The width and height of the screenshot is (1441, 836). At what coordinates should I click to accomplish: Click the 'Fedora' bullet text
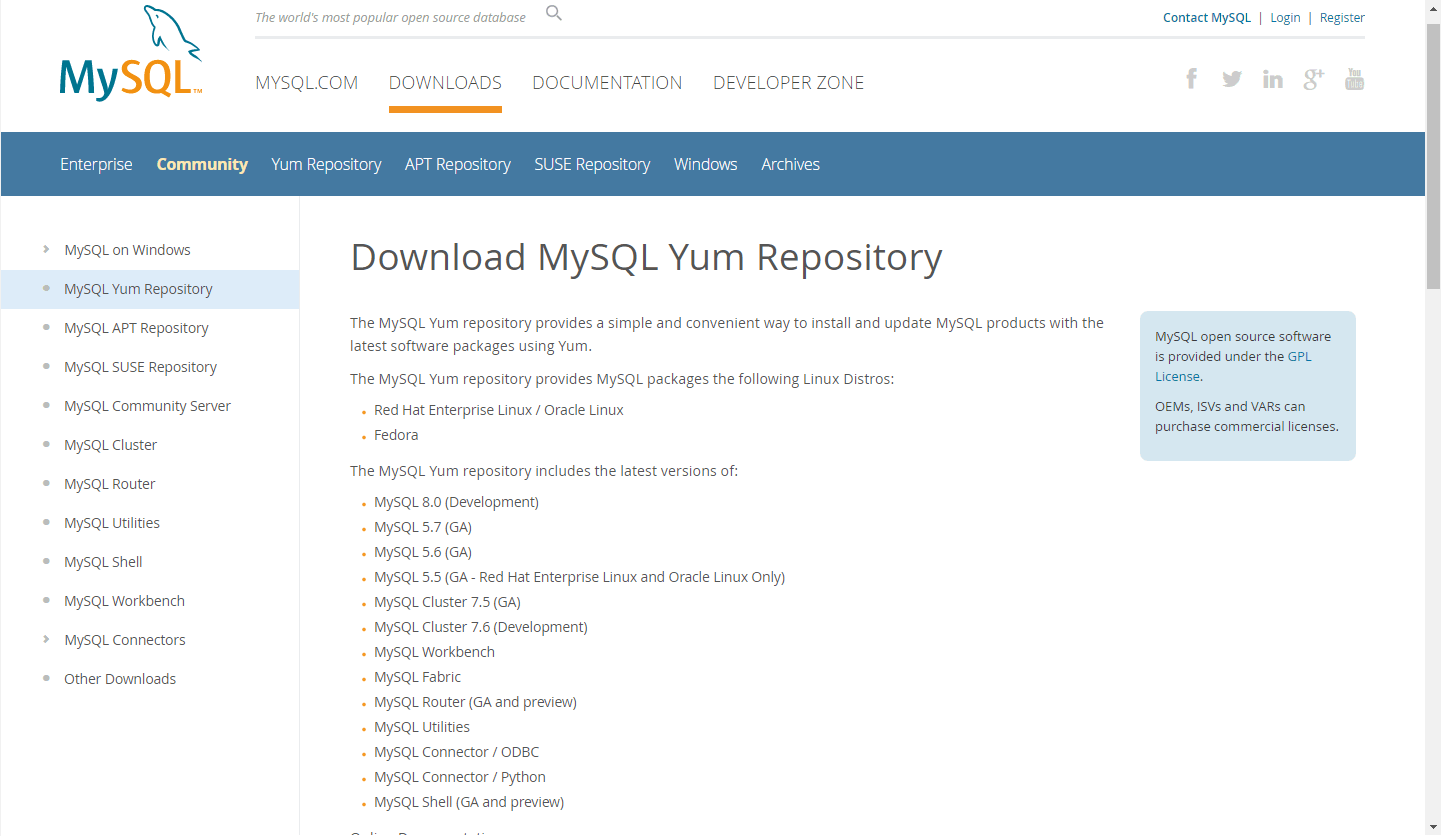click(396, 435)
